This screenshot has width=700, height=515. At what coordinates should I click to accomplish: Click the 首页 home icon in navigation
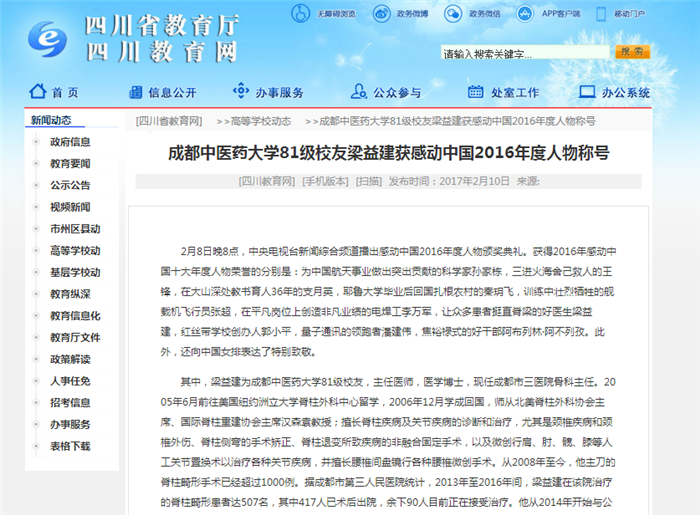[x=39, y=92]
